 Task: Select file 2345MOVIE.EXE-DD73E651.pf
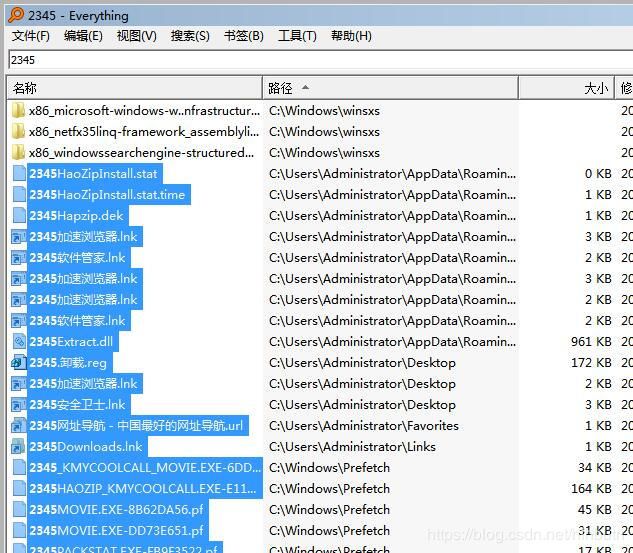[x=116, y=530]
